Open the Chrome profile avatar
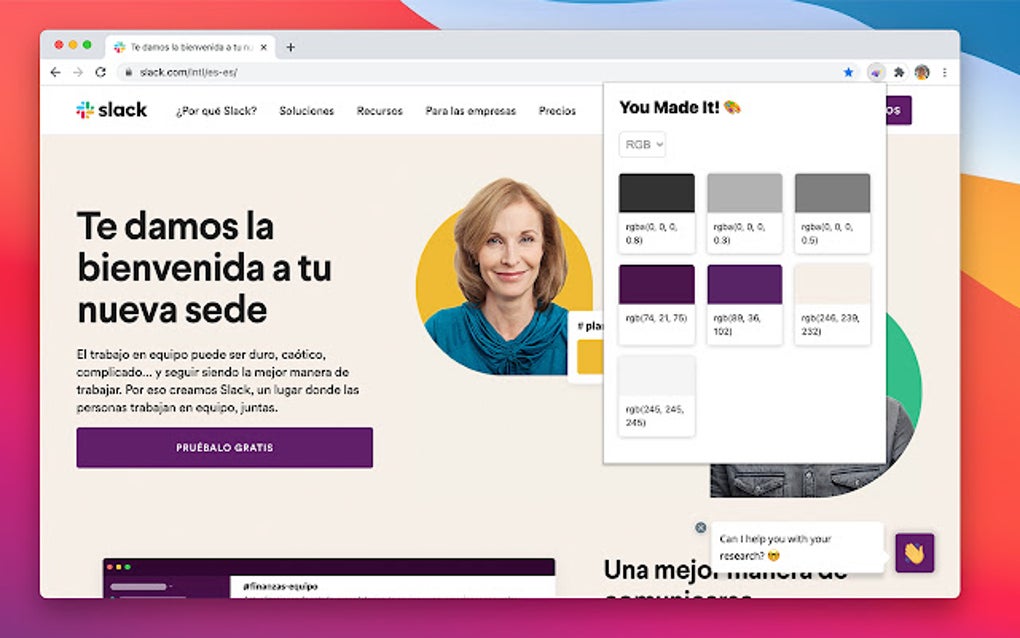This screenshot has width=1020, height=638. point(921,72)
